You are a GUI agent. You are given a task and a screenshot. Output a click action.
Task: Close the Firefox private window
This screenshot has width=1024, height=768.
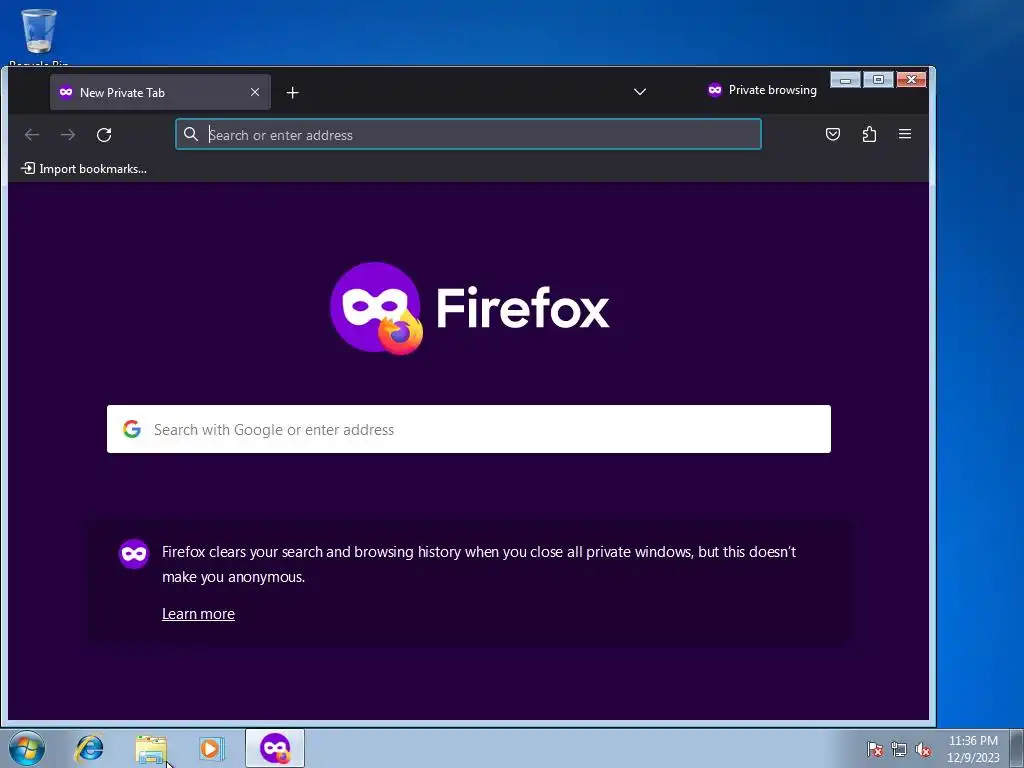pos(912,80)
